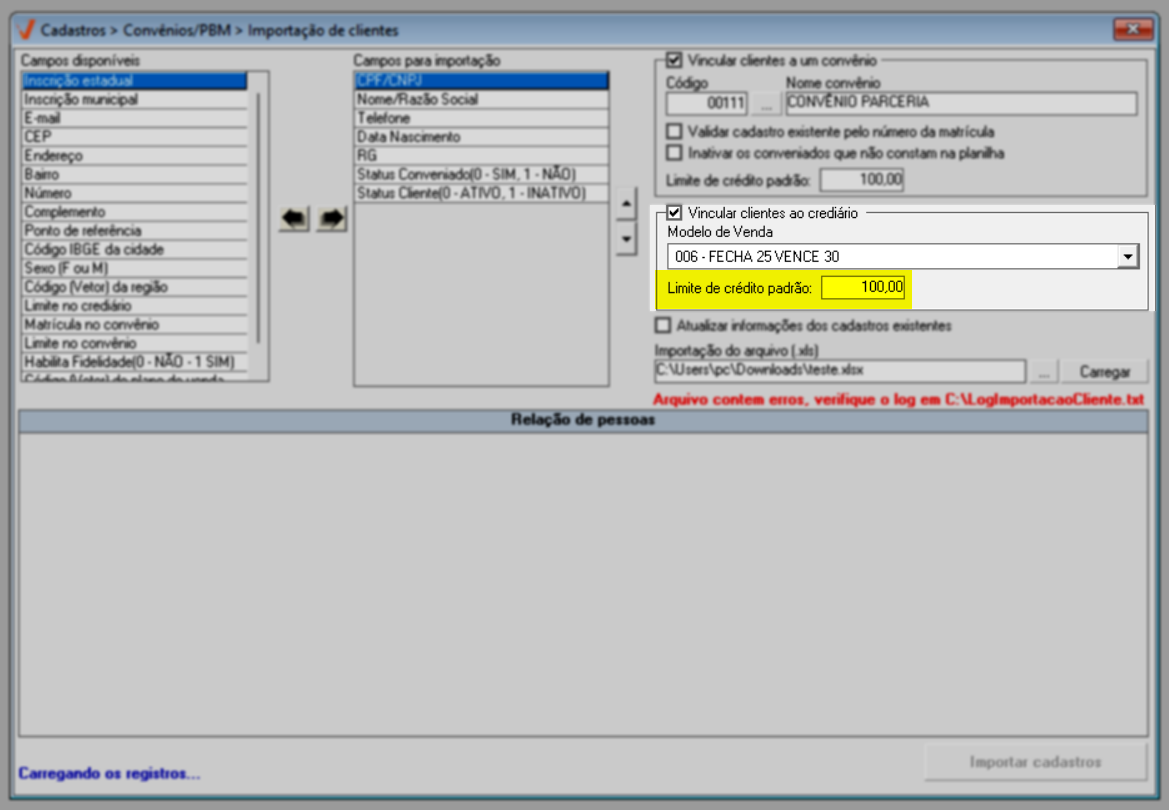
Task: Select Bairro in available fields
Action: pos(134,174)
